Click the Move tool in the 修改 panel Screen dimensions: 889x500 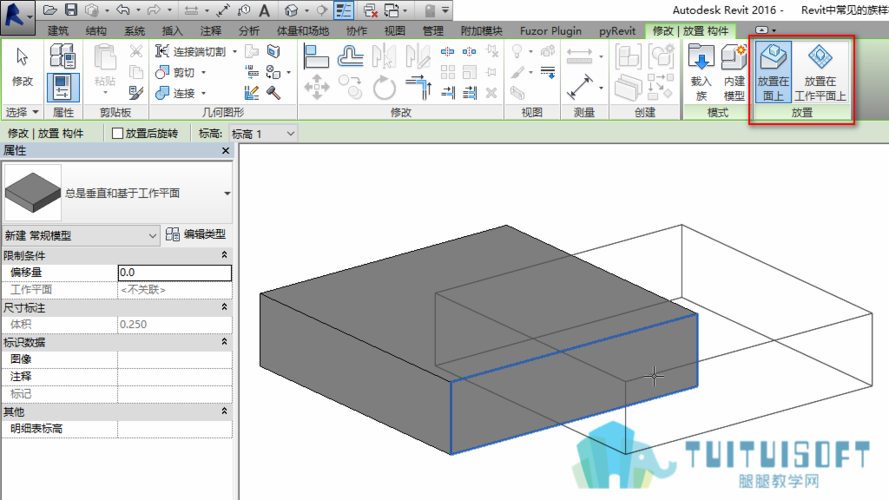317,88
